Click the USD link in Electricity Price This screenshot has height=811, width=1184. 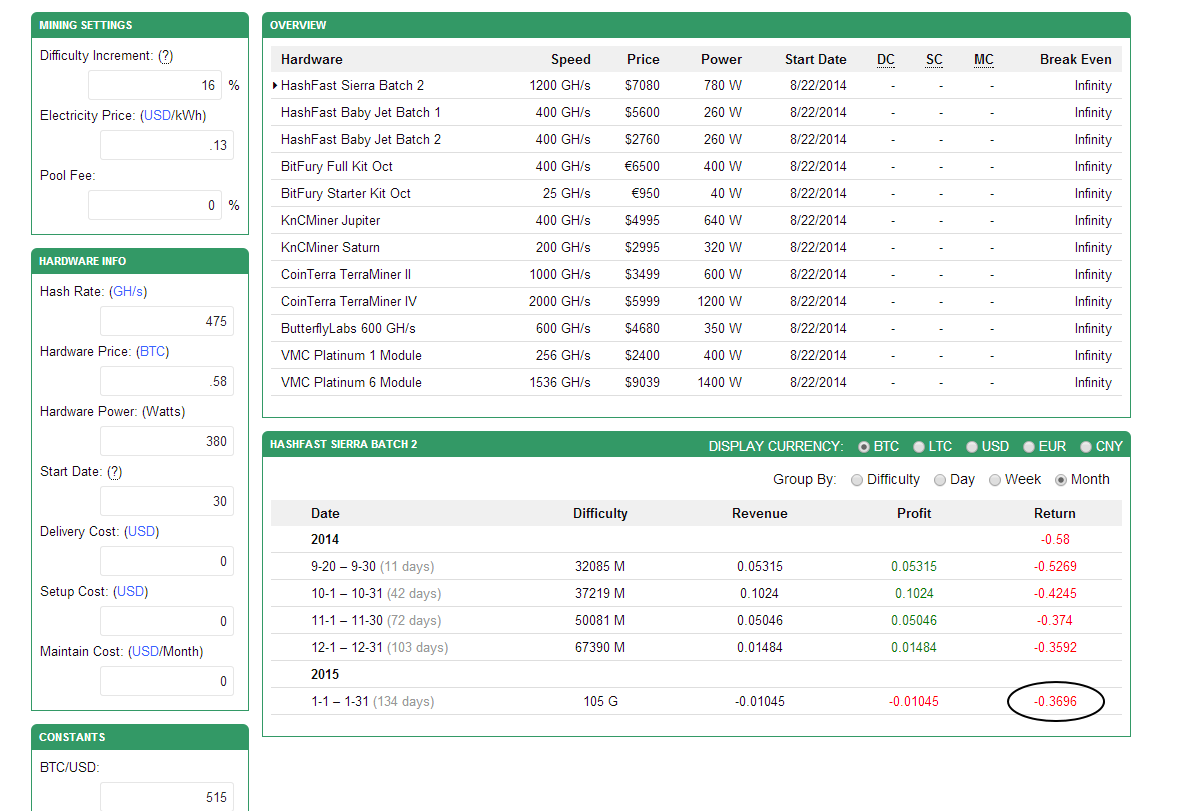click(x=157, y=116)
